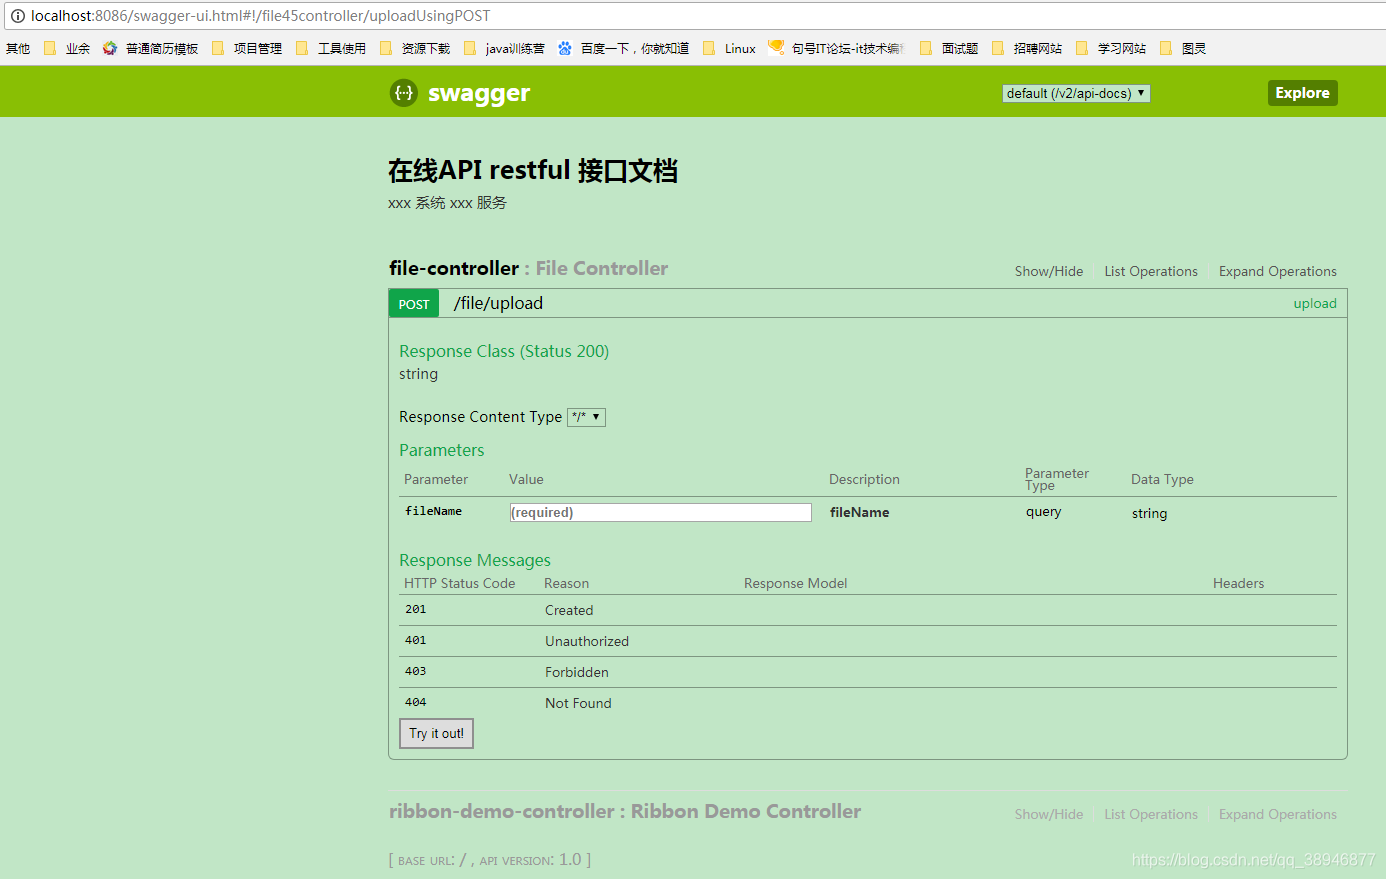
Task: Click Show/Hide for ribbon-demo-controller
Action: (x=1049, y=814)
